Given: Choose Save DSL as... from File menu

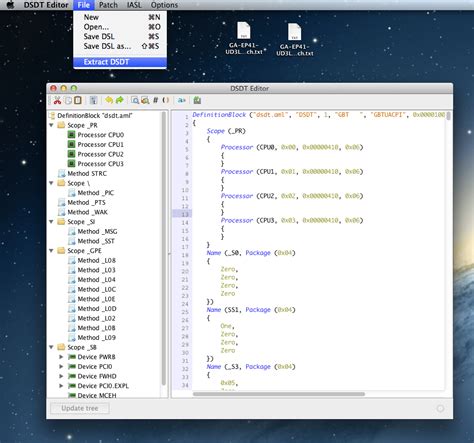Looking at the screenshot, I should coord(120,46).
